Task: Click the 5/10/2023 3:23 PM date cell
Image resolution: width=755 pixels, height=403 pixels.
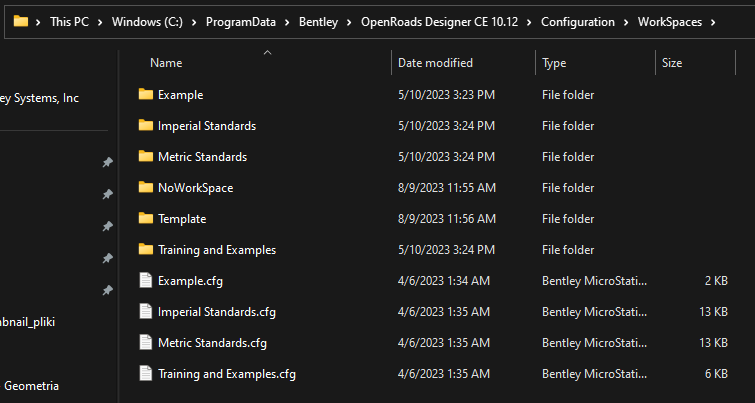Action: 446,95
